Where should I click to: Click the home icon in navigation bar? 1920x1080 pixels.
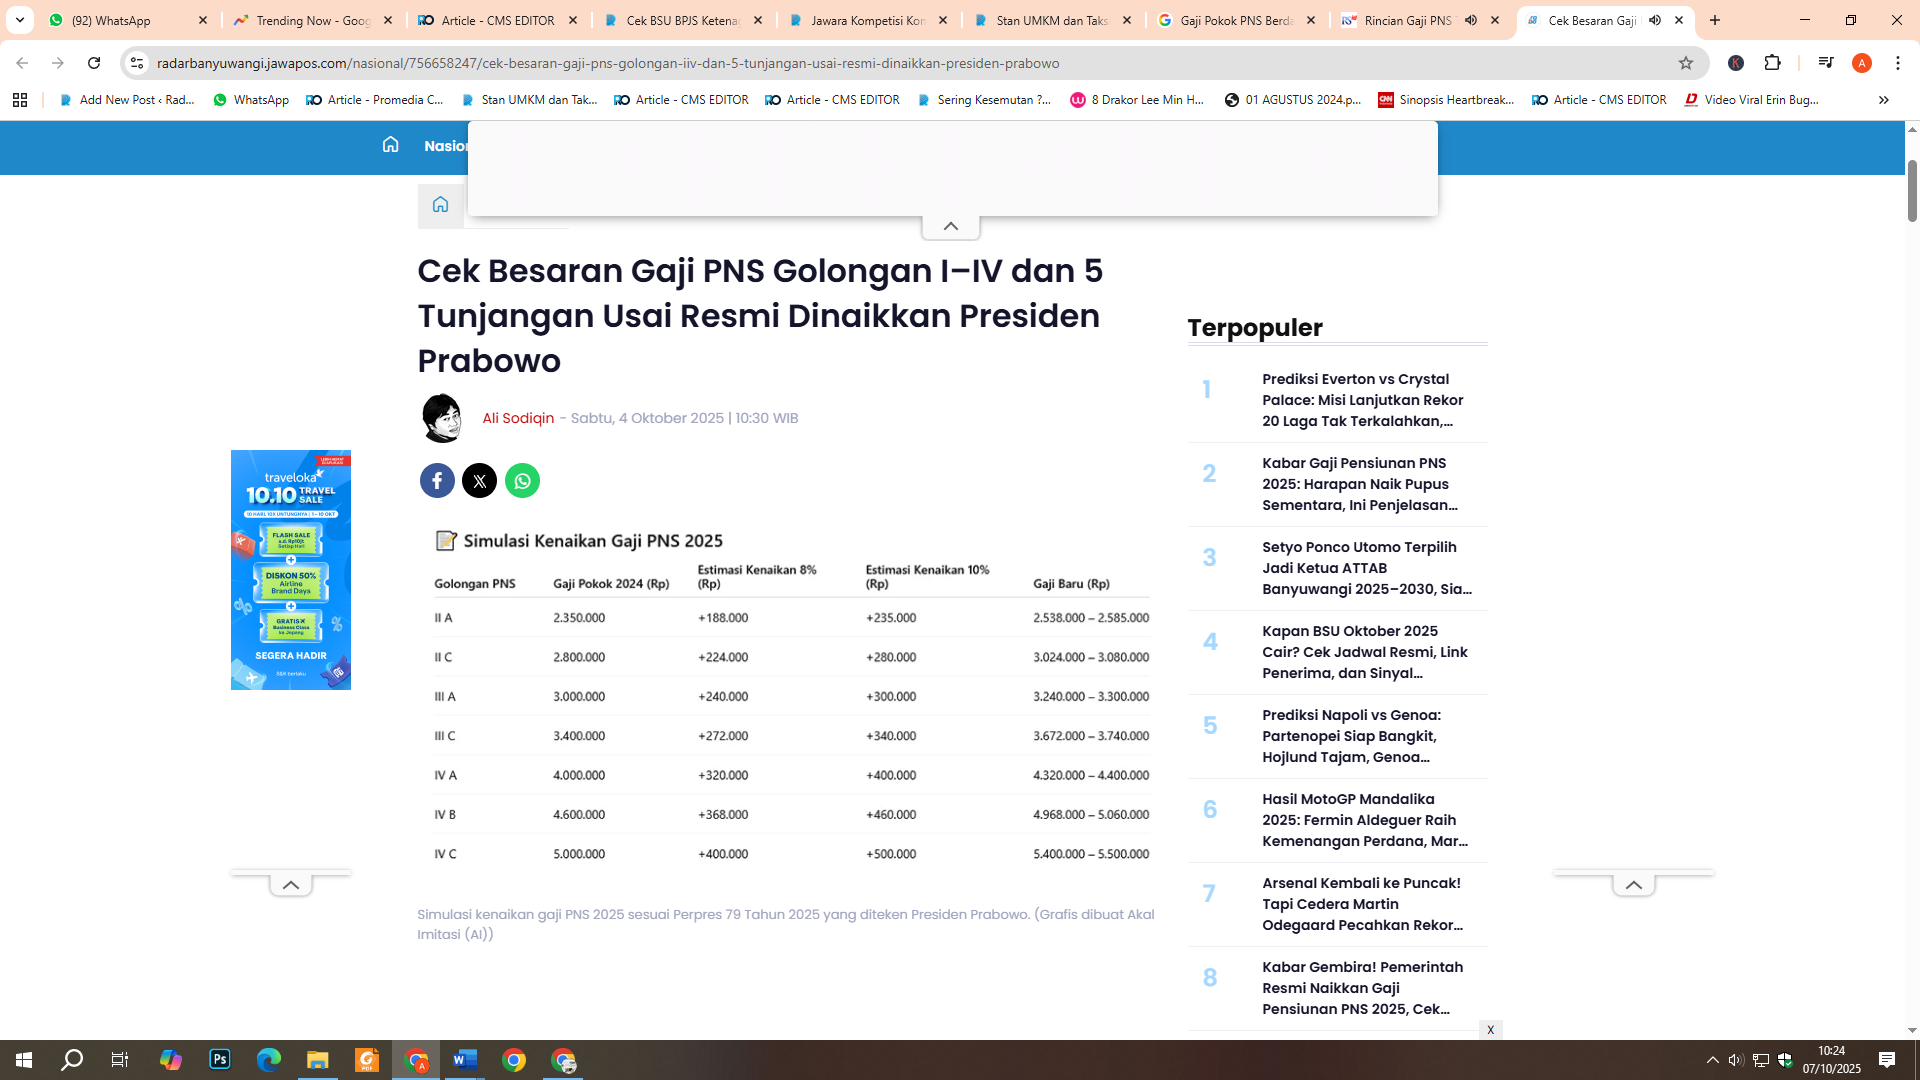(x=390, y=145)
